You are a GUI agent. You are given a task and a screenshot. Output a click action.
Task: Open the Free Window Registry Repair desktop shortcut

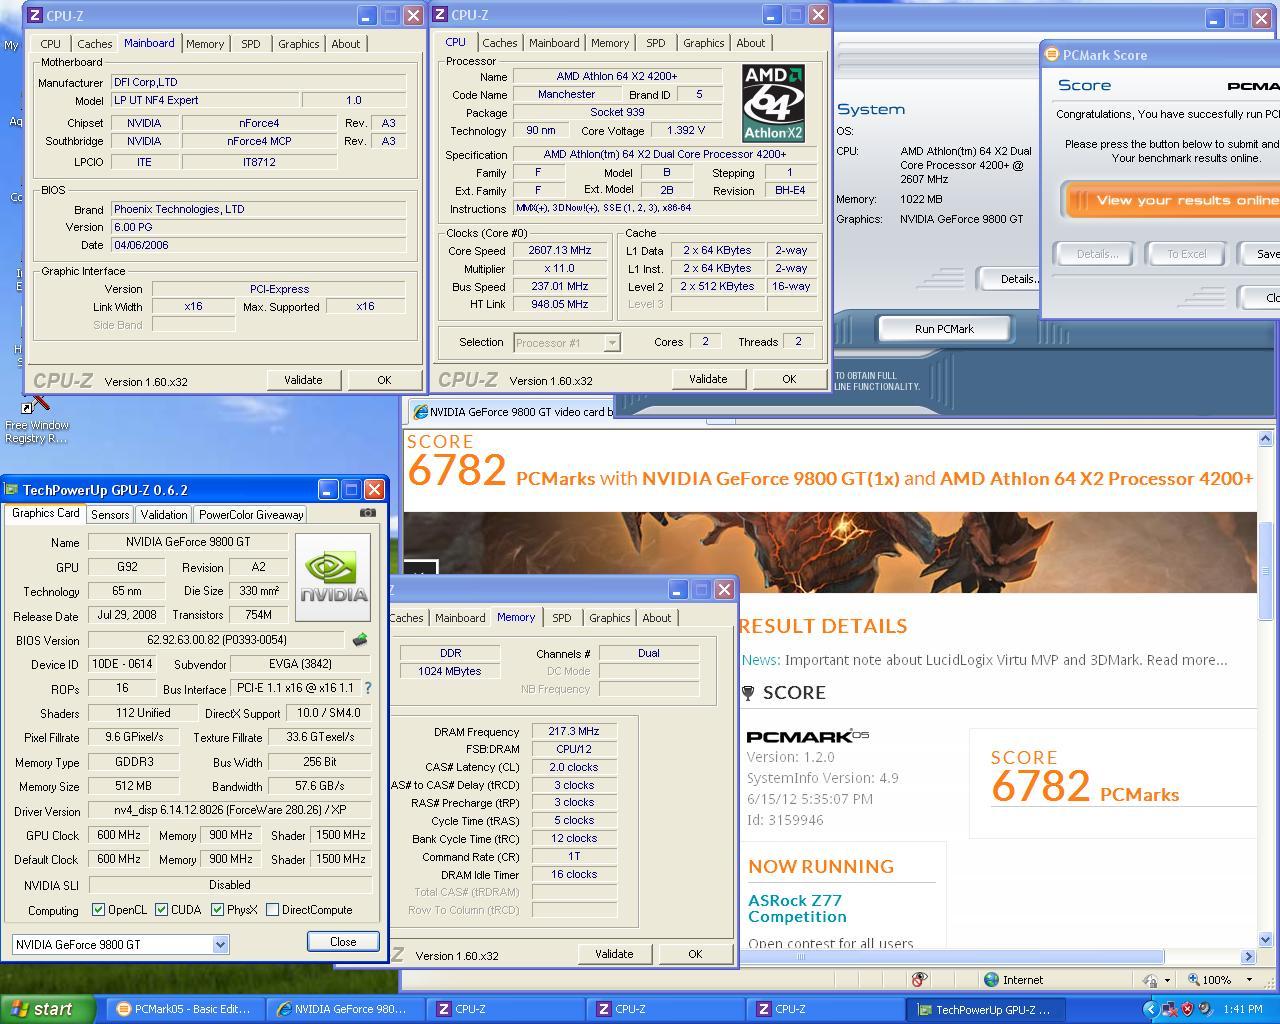(x=37, y=418)
